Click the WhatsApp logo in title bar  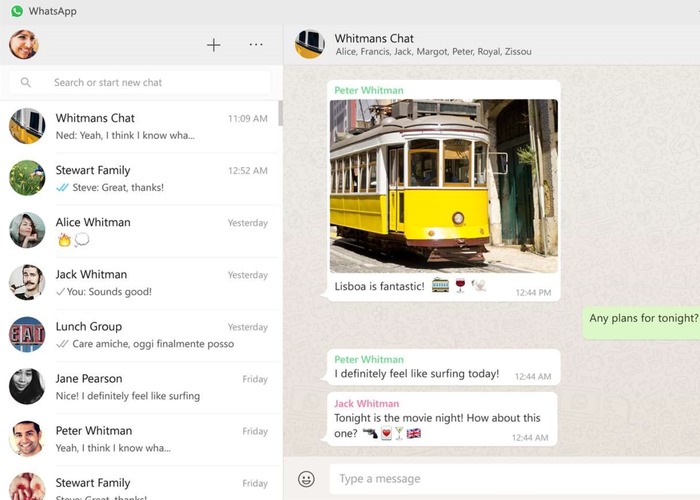point(17,11)
